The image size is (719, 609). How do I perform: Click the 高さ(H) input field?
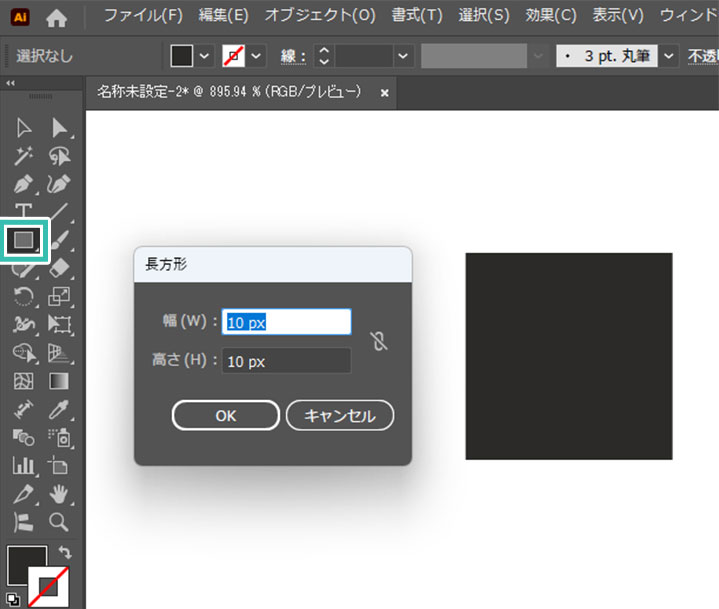click(x=286, y=361)
